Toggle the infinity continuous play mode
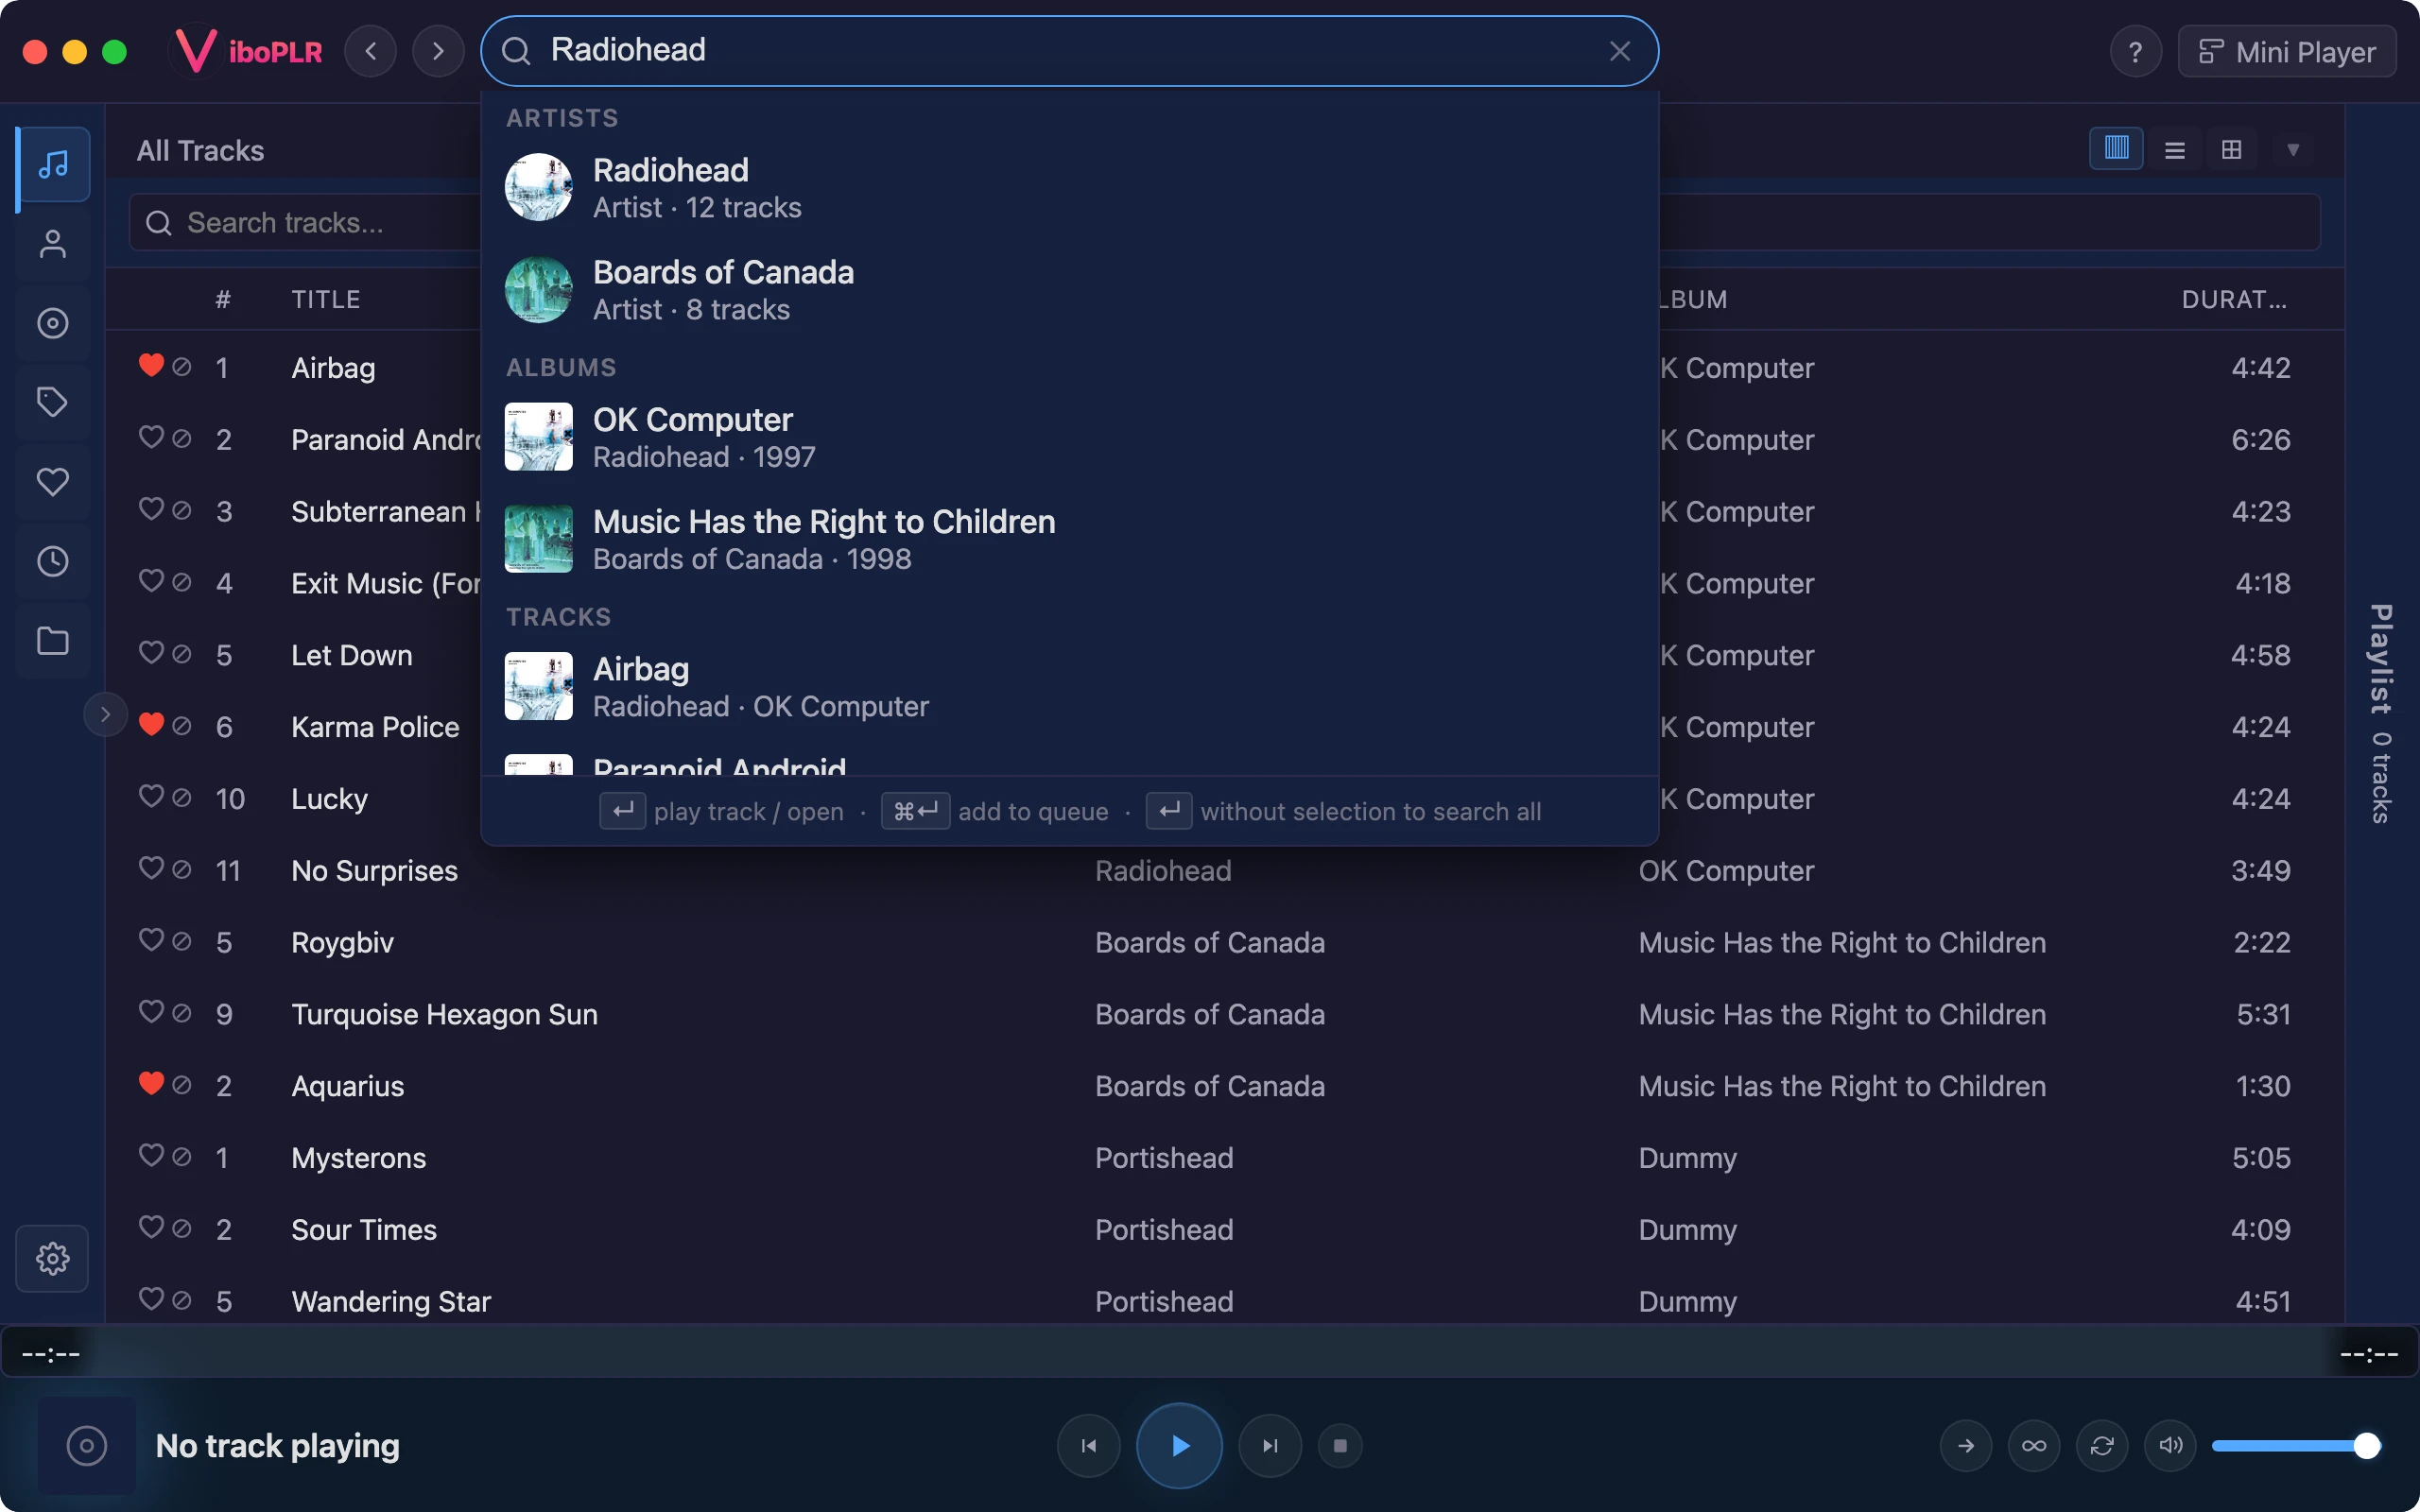 click(x=2034, y=1446)
